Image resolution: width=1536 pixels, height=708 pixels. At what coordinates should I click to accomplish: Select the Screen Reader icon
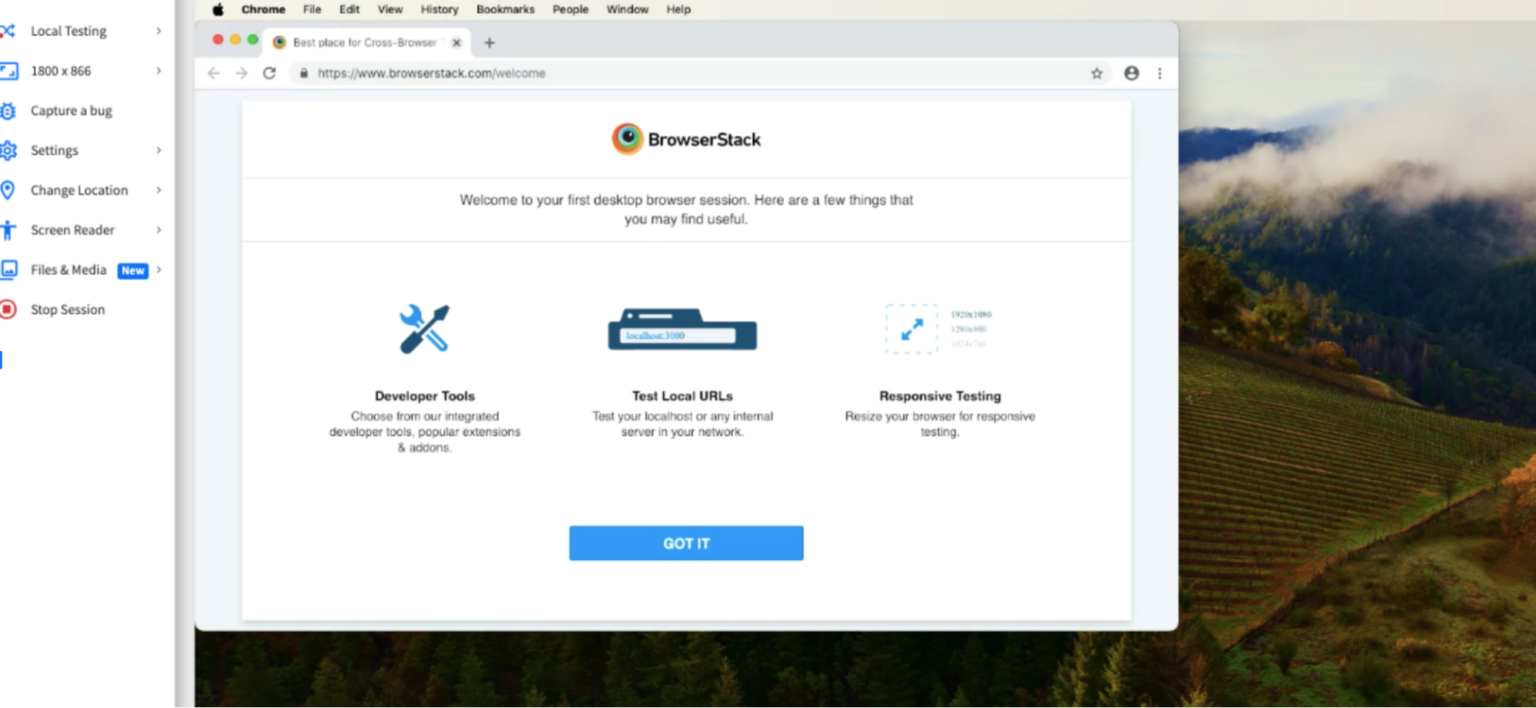[x=10, y=229]
